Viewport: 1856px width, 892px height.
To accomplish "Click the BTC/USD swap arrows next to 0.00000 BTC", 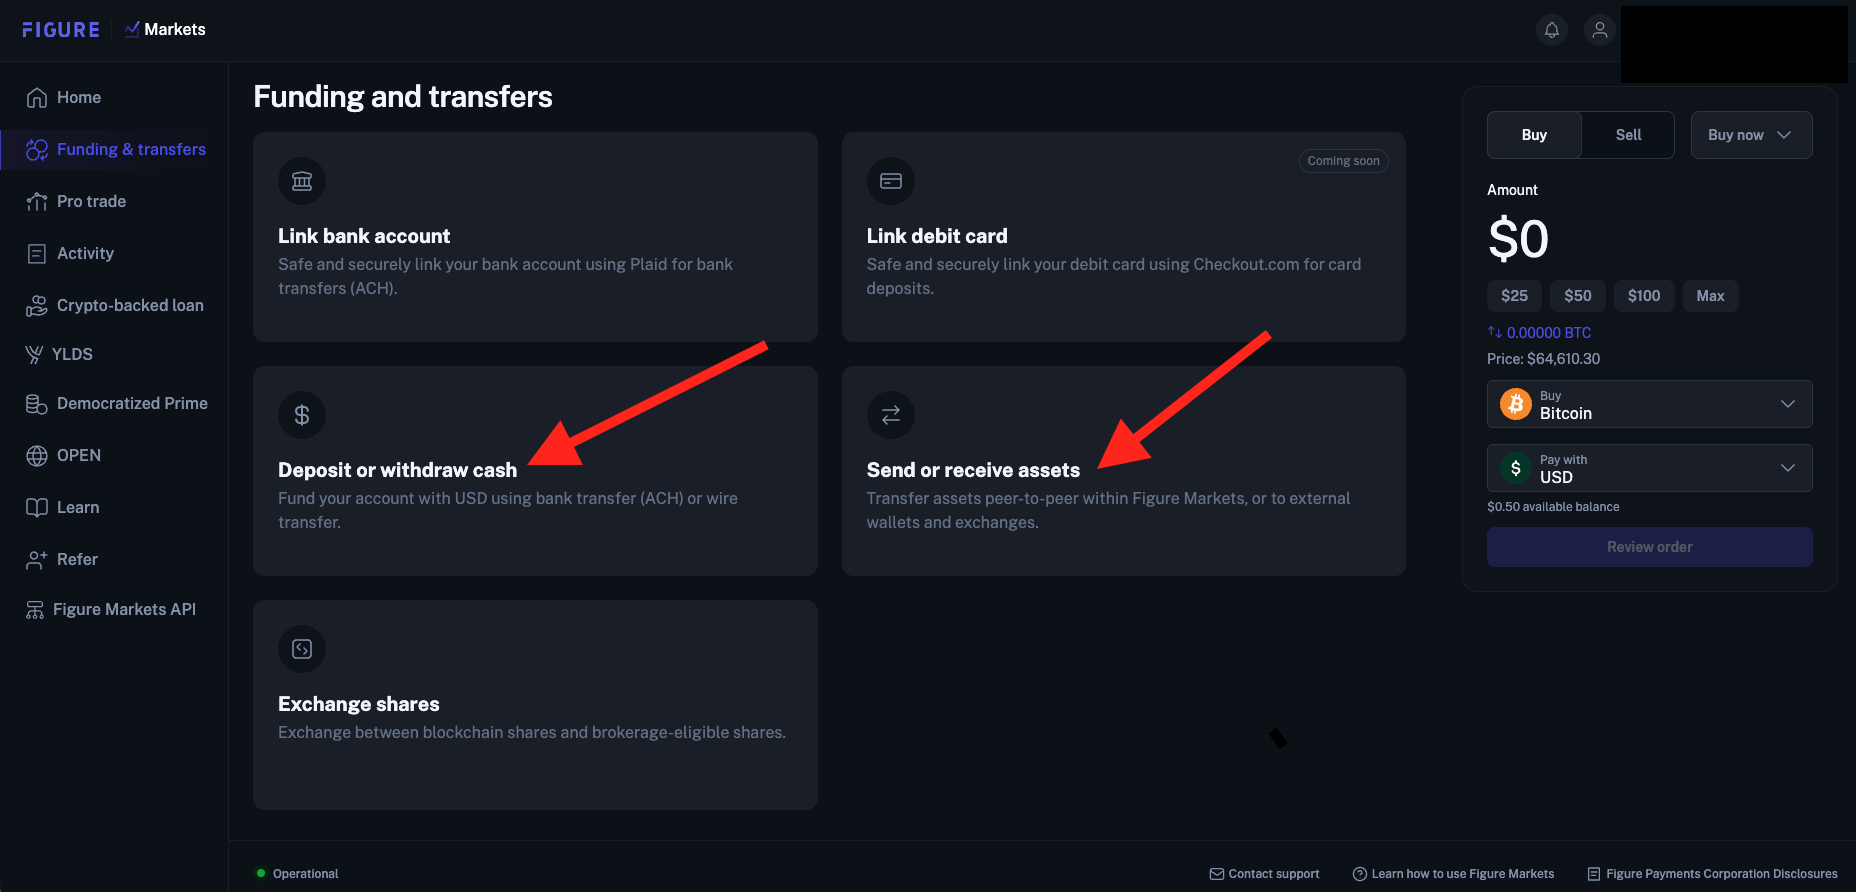I will tap(1495, 332).
